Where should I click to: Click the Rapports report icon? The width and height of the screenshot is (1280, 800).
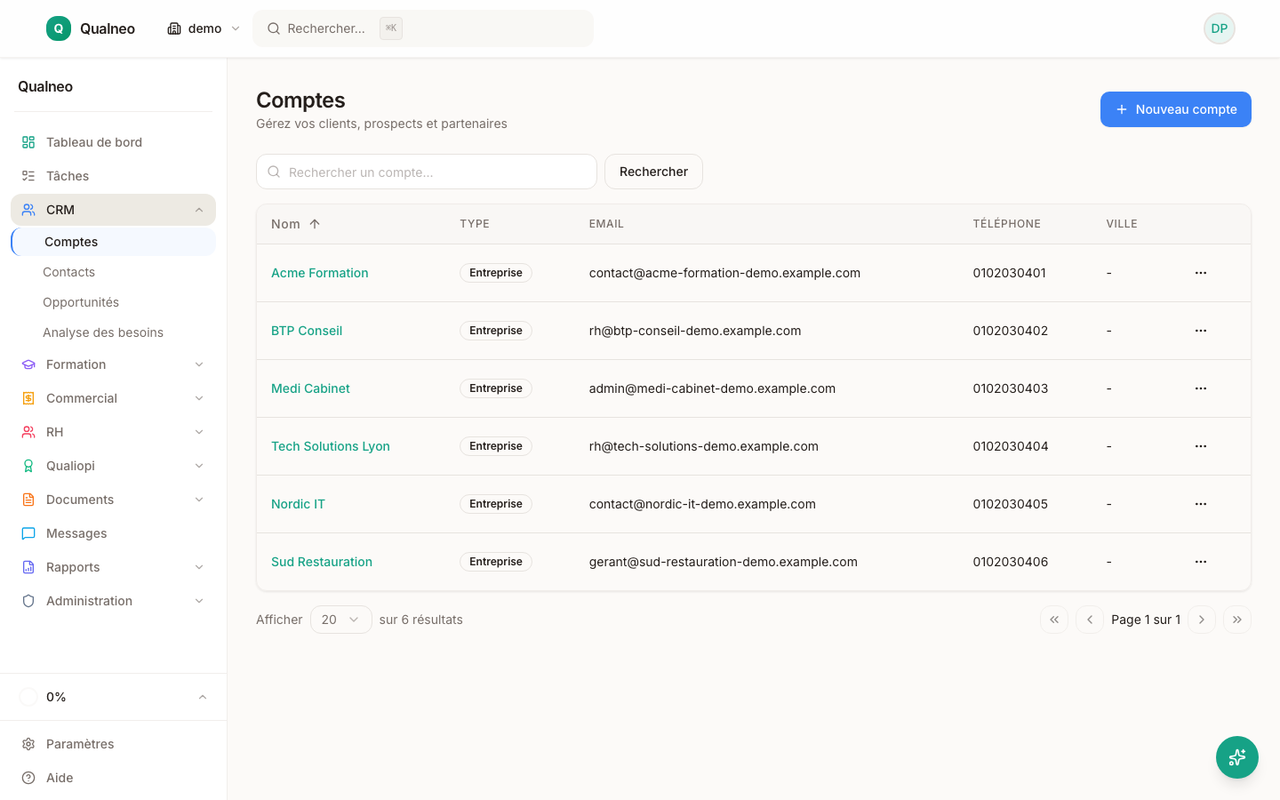pyautogui.click(x=28, y=567)
